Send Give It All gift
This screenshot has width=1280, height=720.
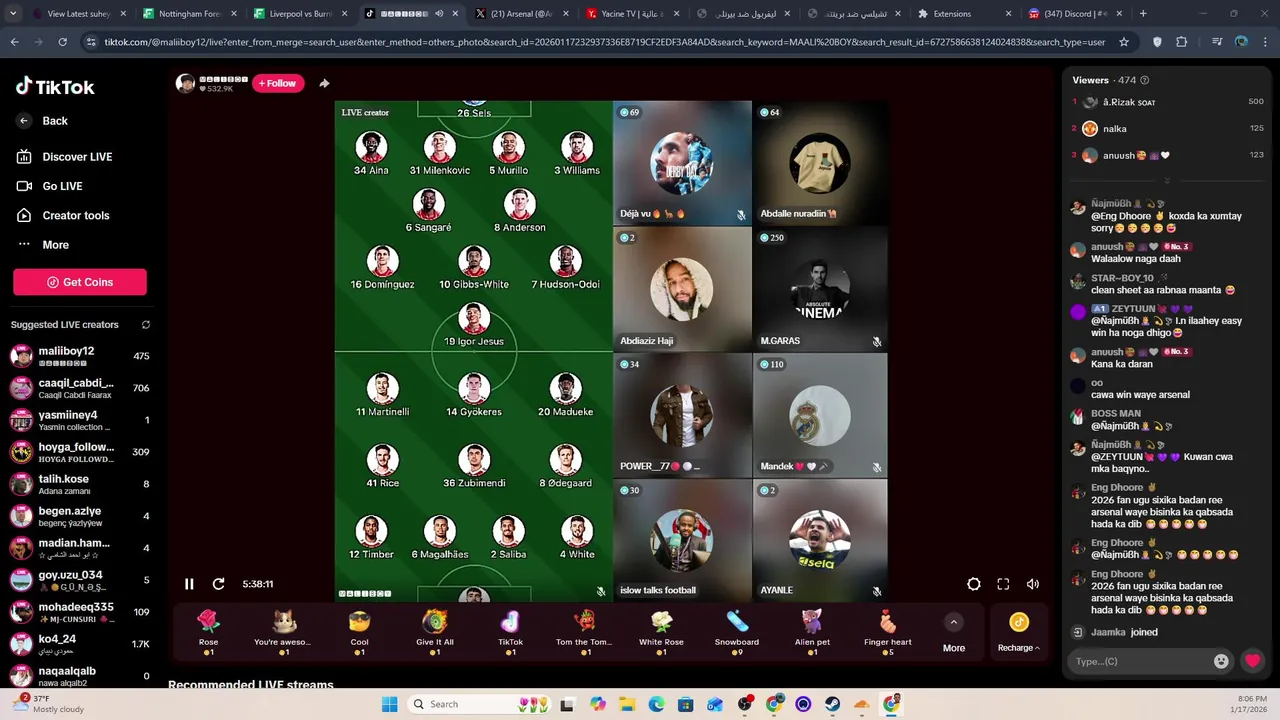[x=435, y=632]
